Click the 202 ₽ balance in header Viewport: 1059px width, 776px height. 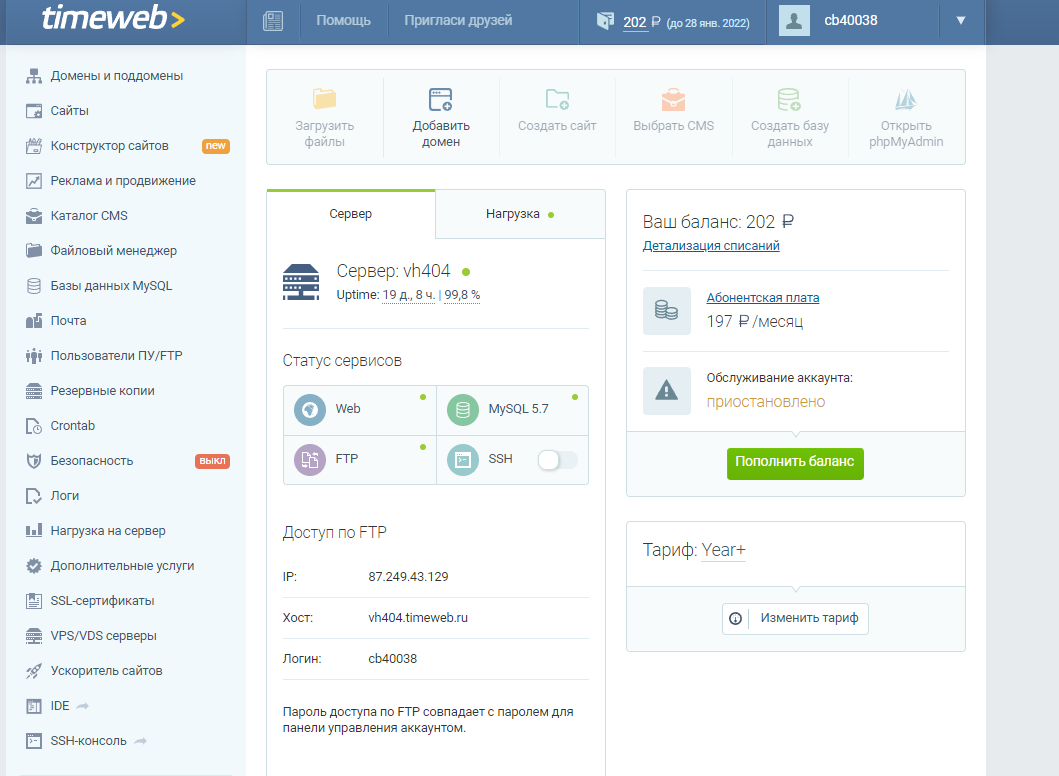(642, 22)
